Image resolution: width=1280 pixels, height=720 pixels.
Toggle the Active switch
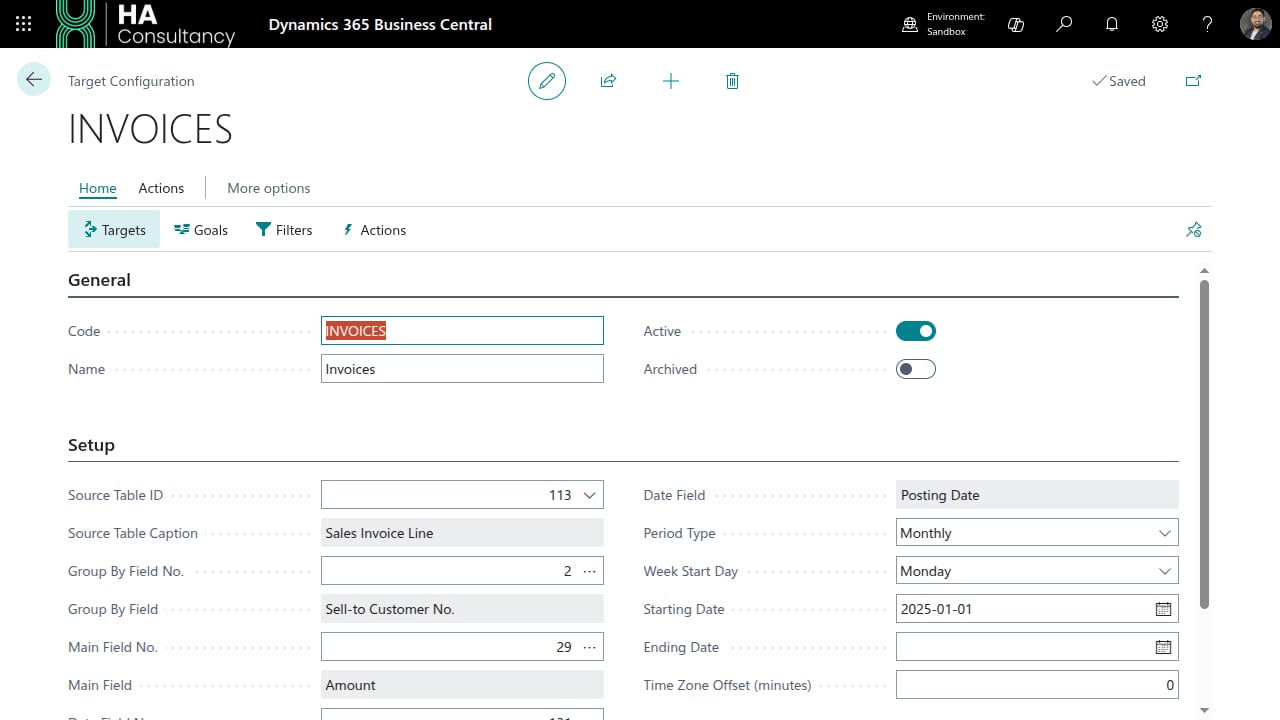(x=916, y=331)
